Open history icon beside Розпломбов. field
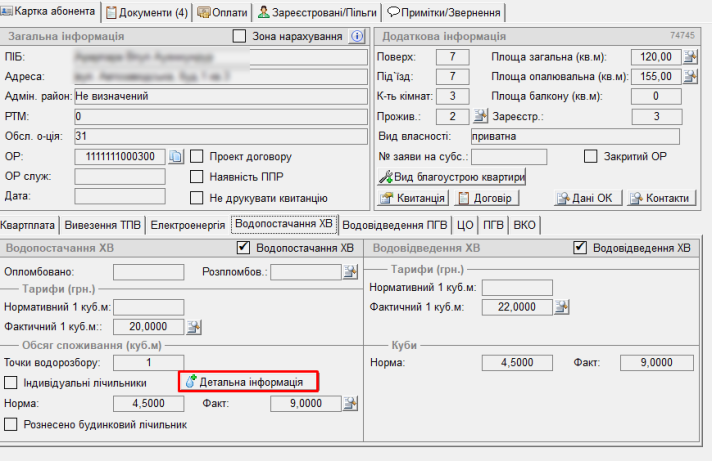 (x=350, y=271)
